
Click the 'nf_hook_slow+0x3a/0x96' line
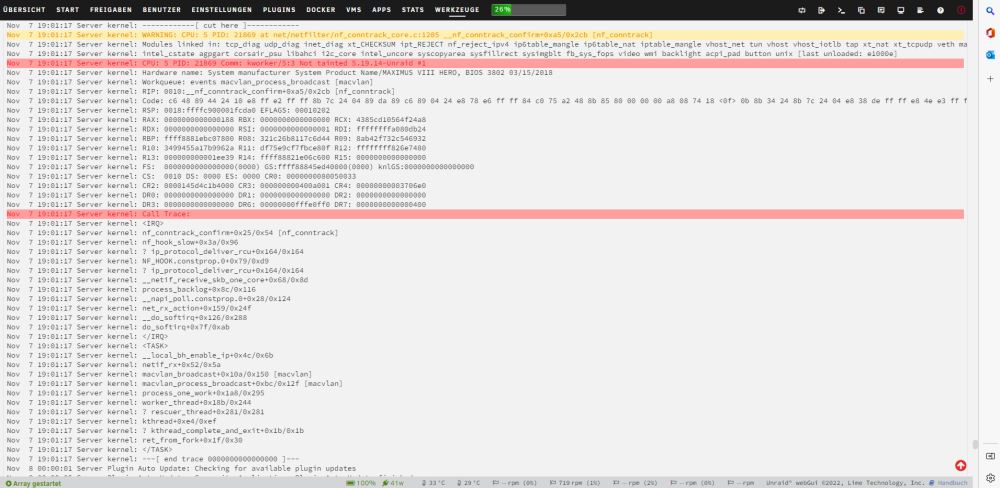point(122,242)
